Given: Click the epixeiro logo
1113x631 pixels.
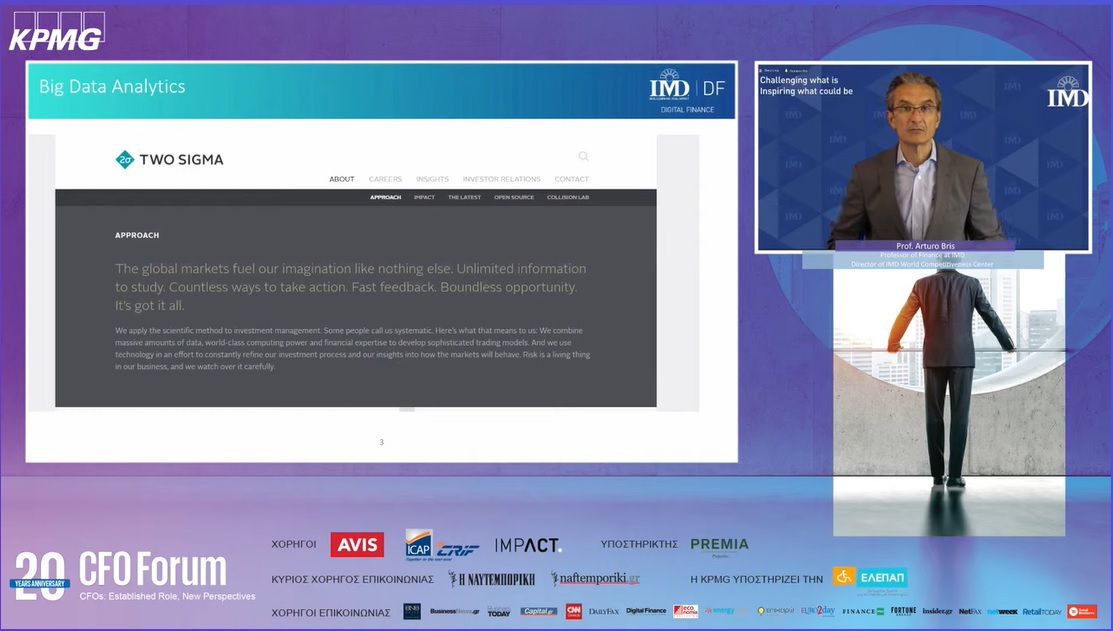Looking at the screenshot, I should tap(776, 610).
